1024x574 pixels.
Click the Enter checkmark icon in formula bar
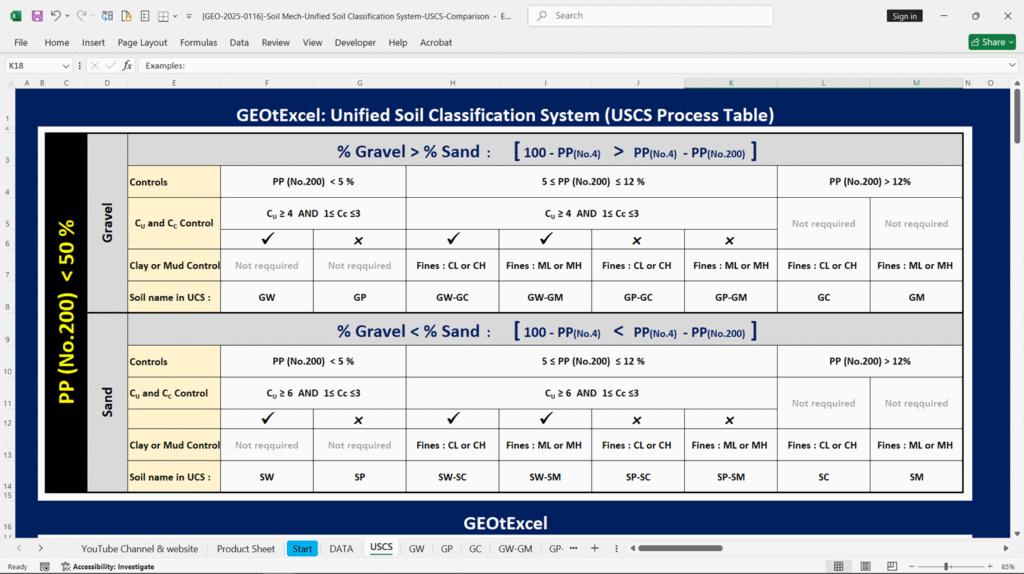click(110, 65)
